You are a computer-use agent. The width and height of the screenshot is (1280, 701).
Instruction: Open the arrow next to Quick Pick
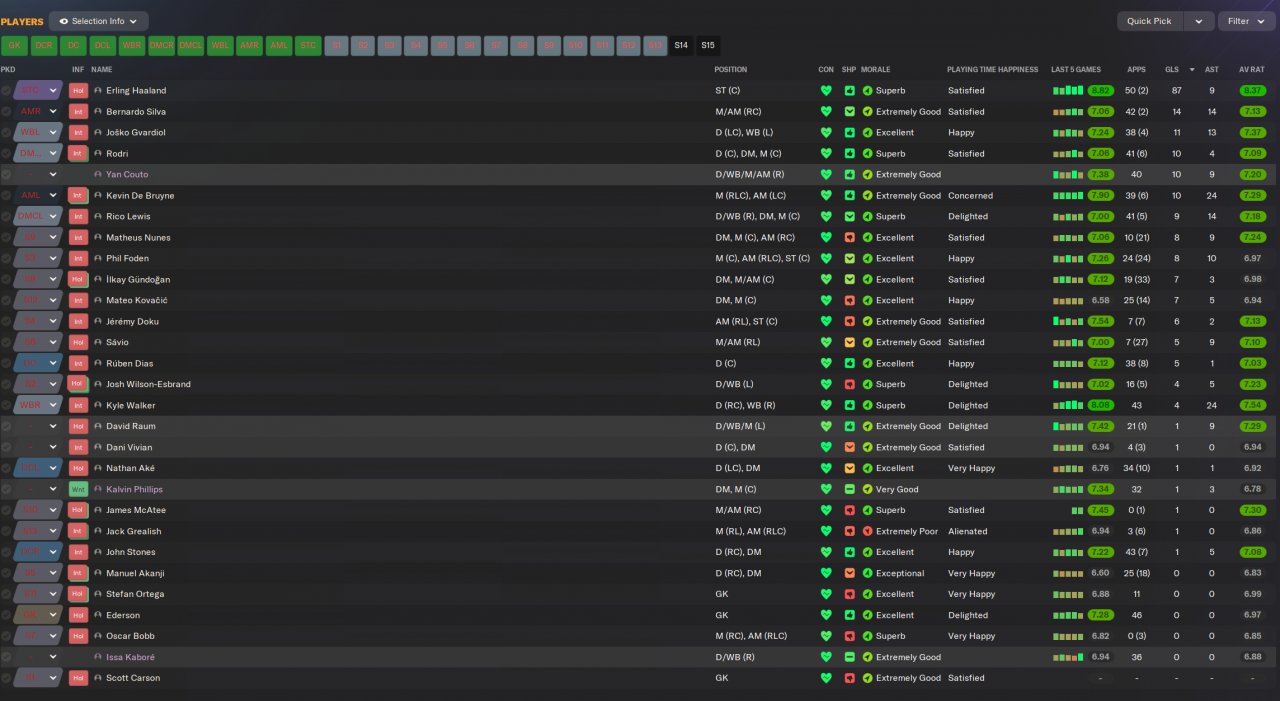click(x=1199, y=21)
